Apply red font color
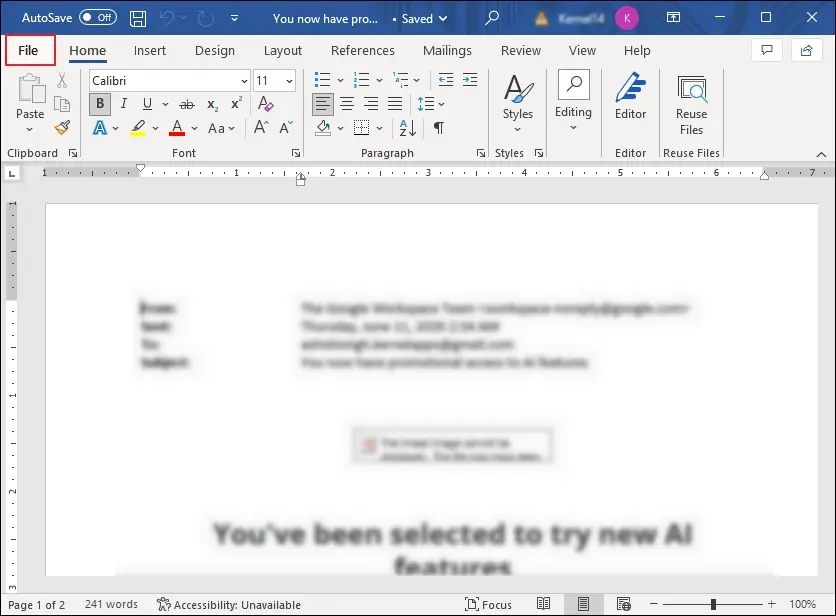 tap(177, 128)
